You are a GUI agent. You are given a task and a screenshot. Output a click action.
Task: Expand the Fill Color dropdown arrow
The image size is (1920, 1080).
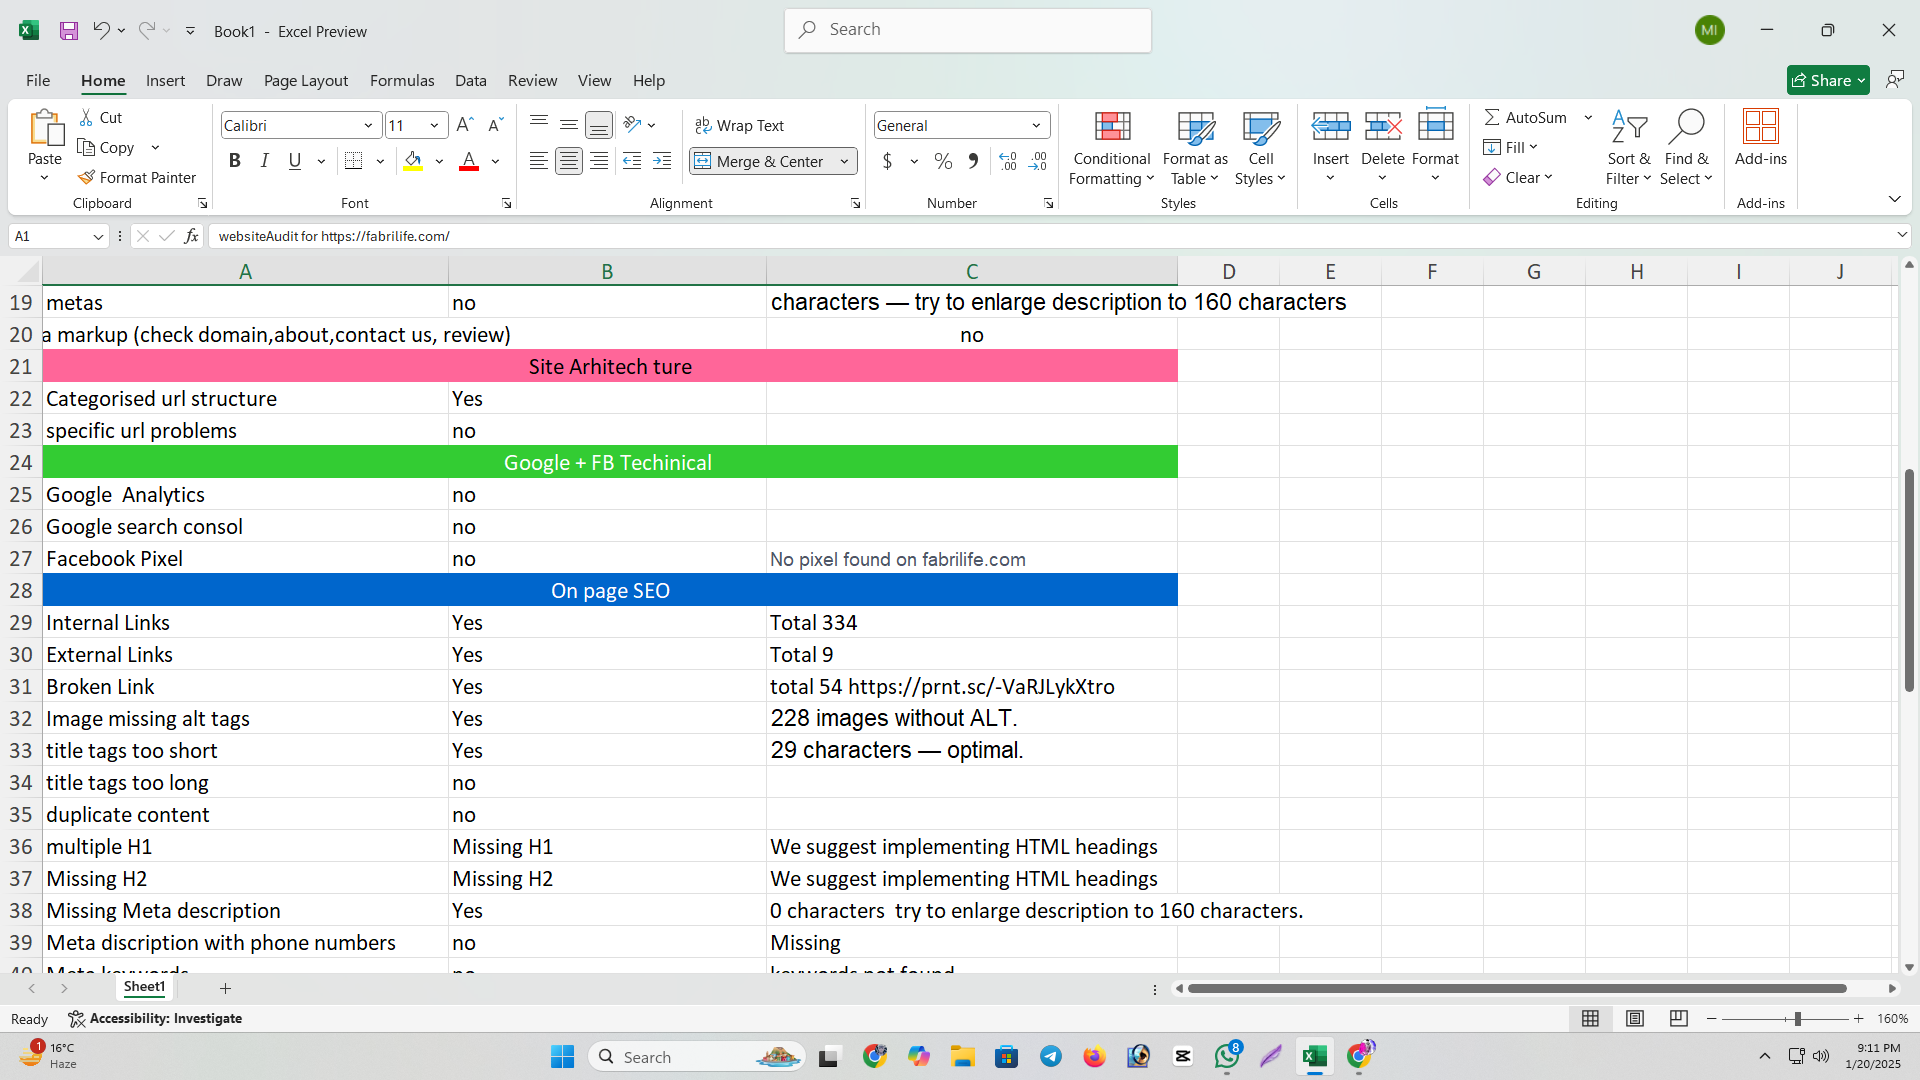coord(438,161)
